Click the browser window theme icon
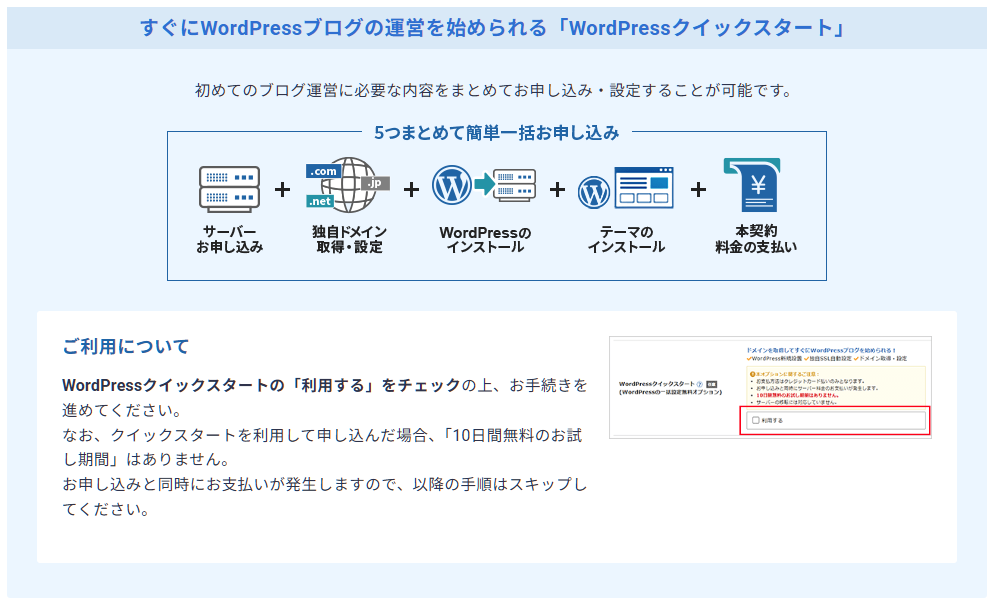 pos(644,188)
